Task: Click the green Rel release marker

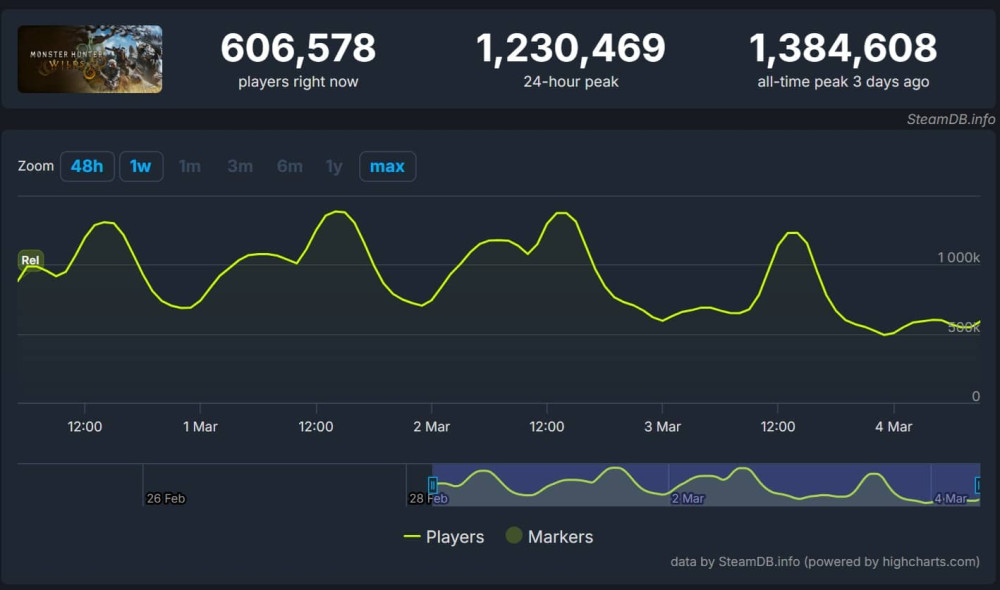Action: 31,261
